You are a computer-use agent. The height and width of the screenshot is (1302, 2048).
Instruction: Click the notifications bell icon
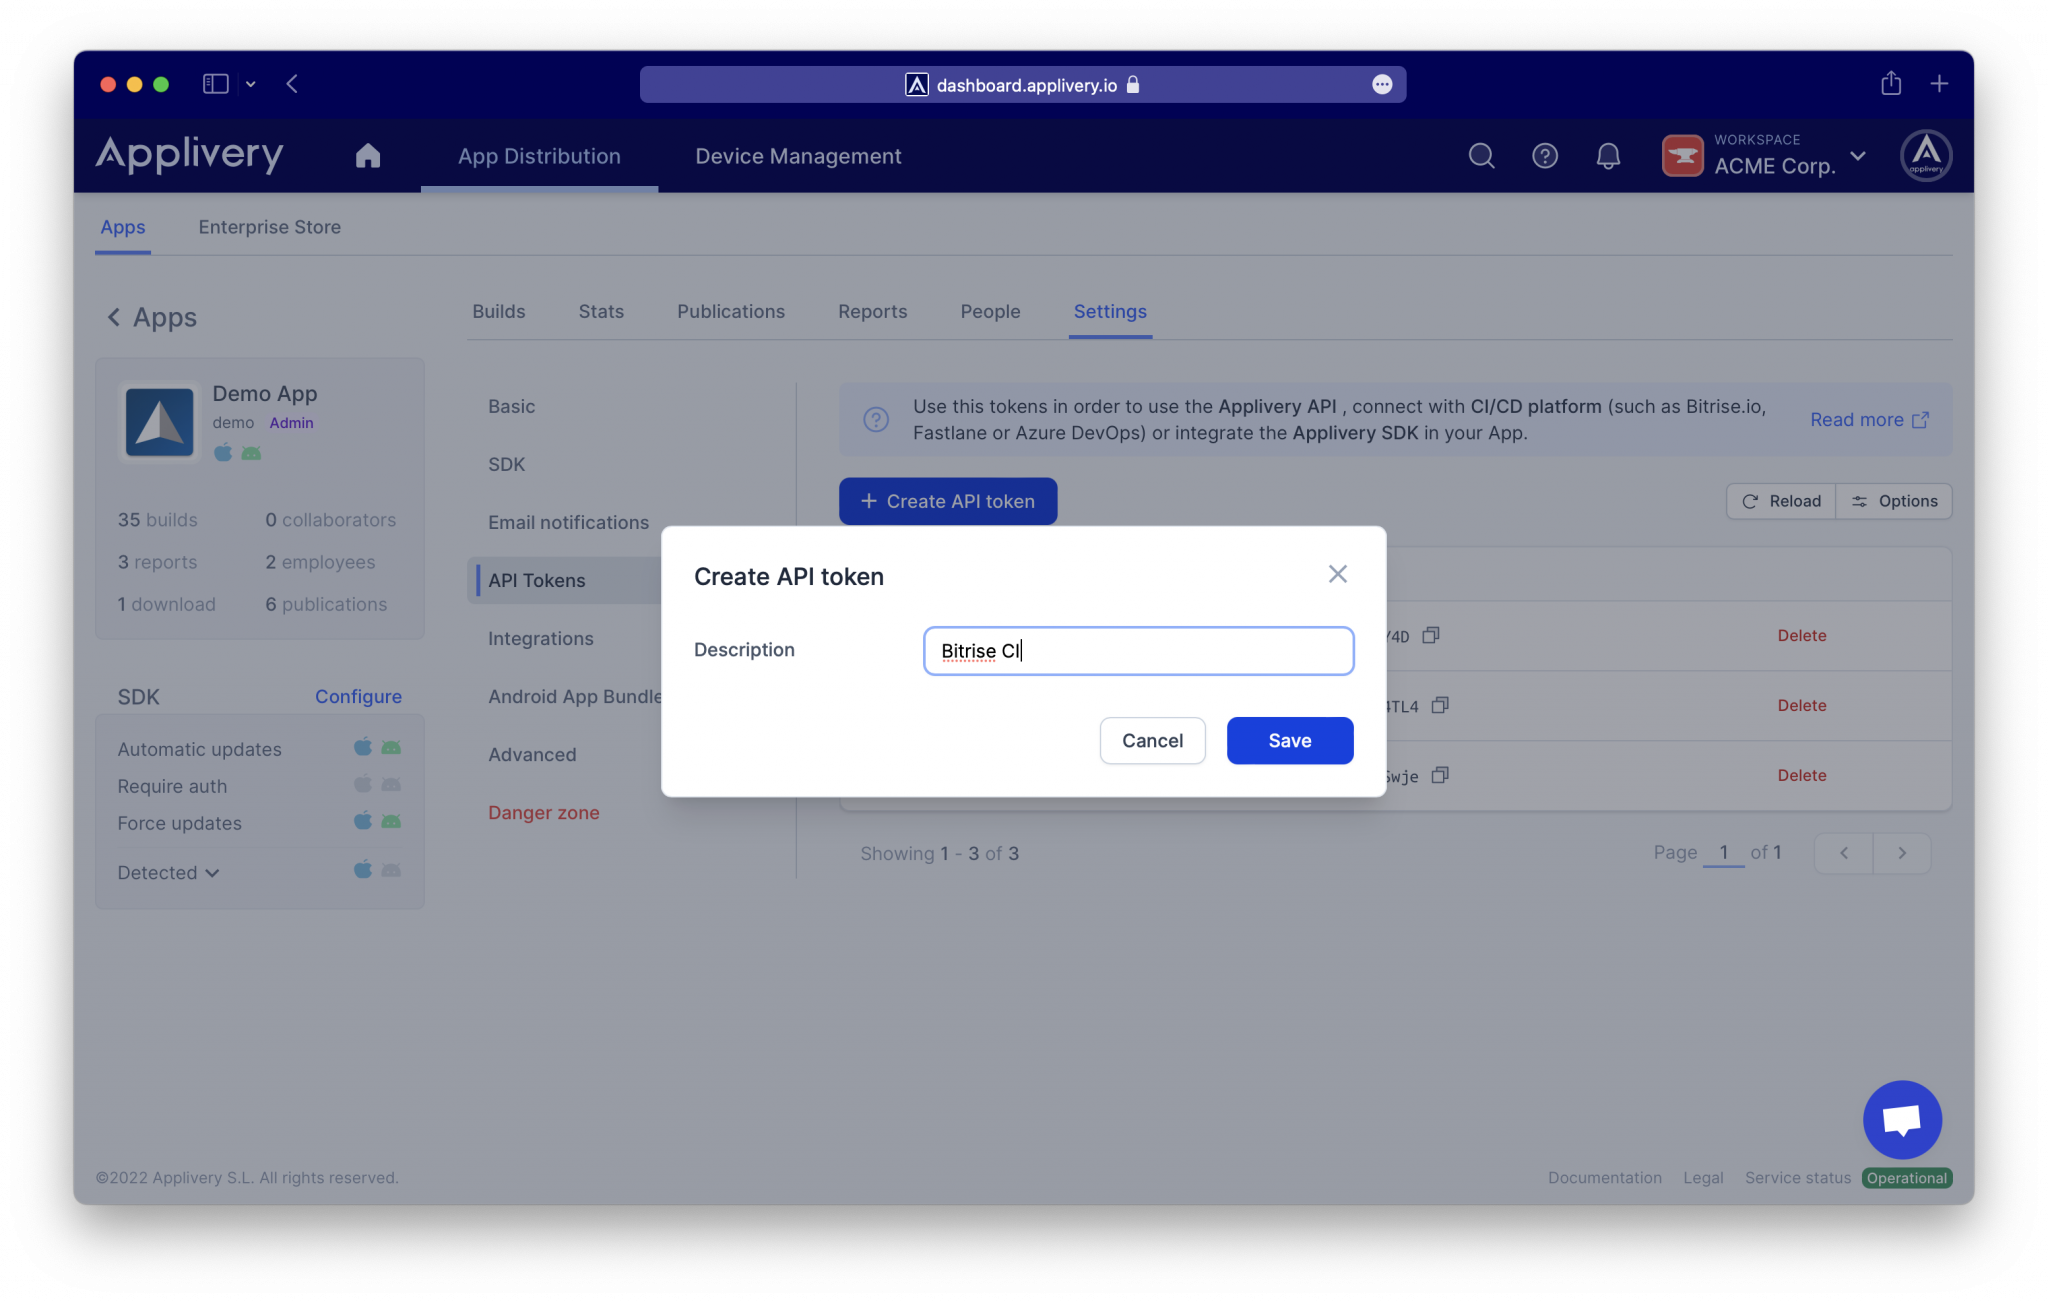(x=1607, y=156)
